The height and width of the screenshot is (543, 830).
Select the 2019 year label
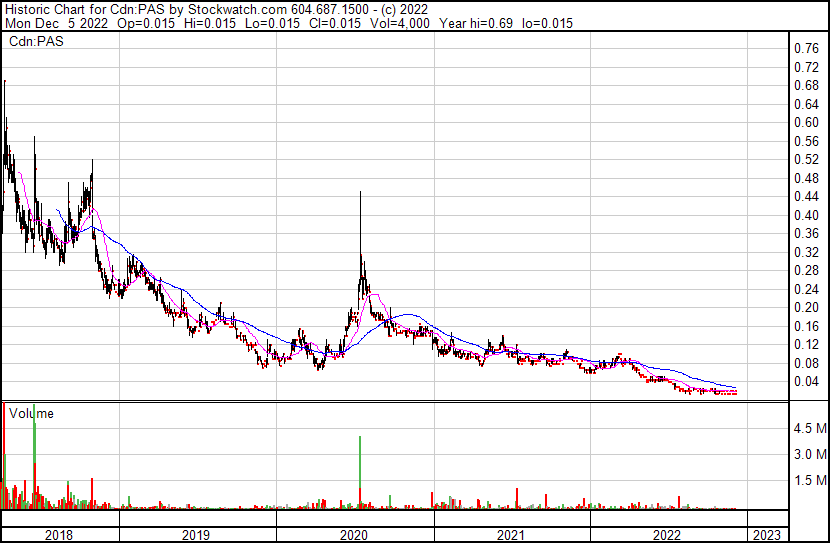pyautogui.click(x=196, y=535)
